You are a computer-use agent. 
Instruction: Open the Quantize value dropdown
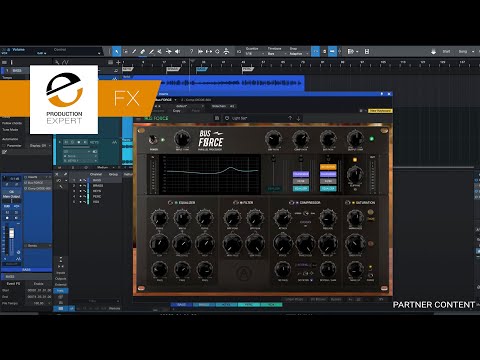254,54
